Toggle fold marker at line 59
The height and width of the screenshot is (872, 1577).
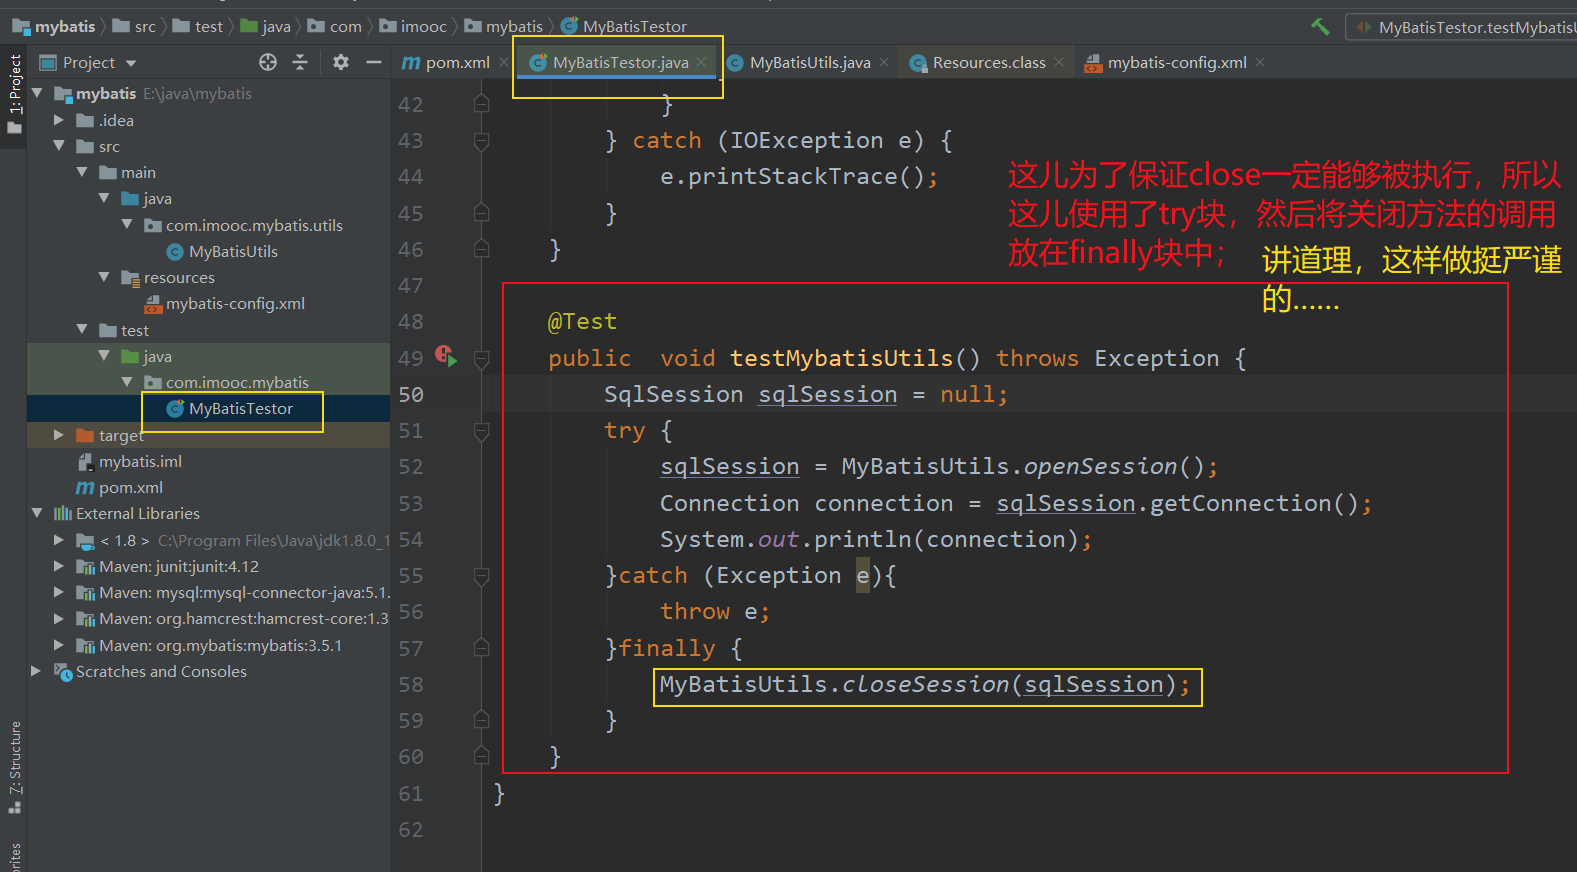(x=482, y=720)
